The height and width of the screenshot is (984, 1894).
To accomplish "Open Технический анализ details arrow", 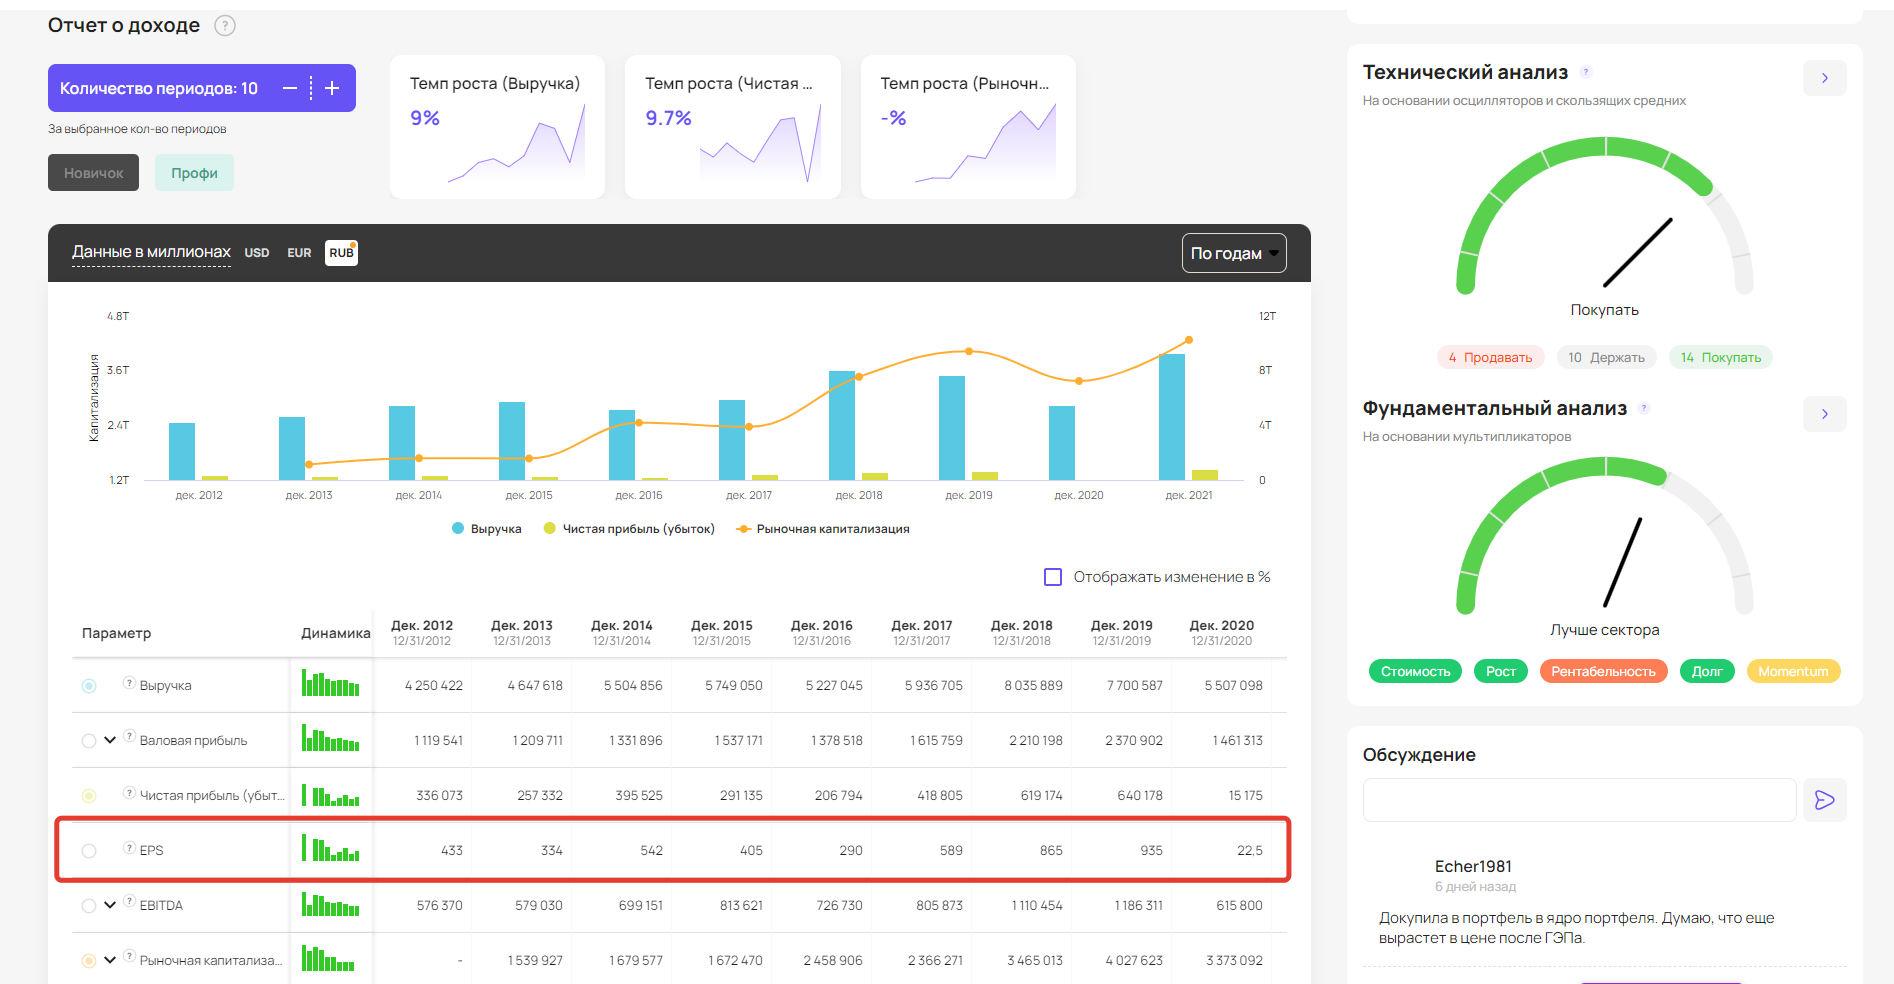I will (1825, 78).
